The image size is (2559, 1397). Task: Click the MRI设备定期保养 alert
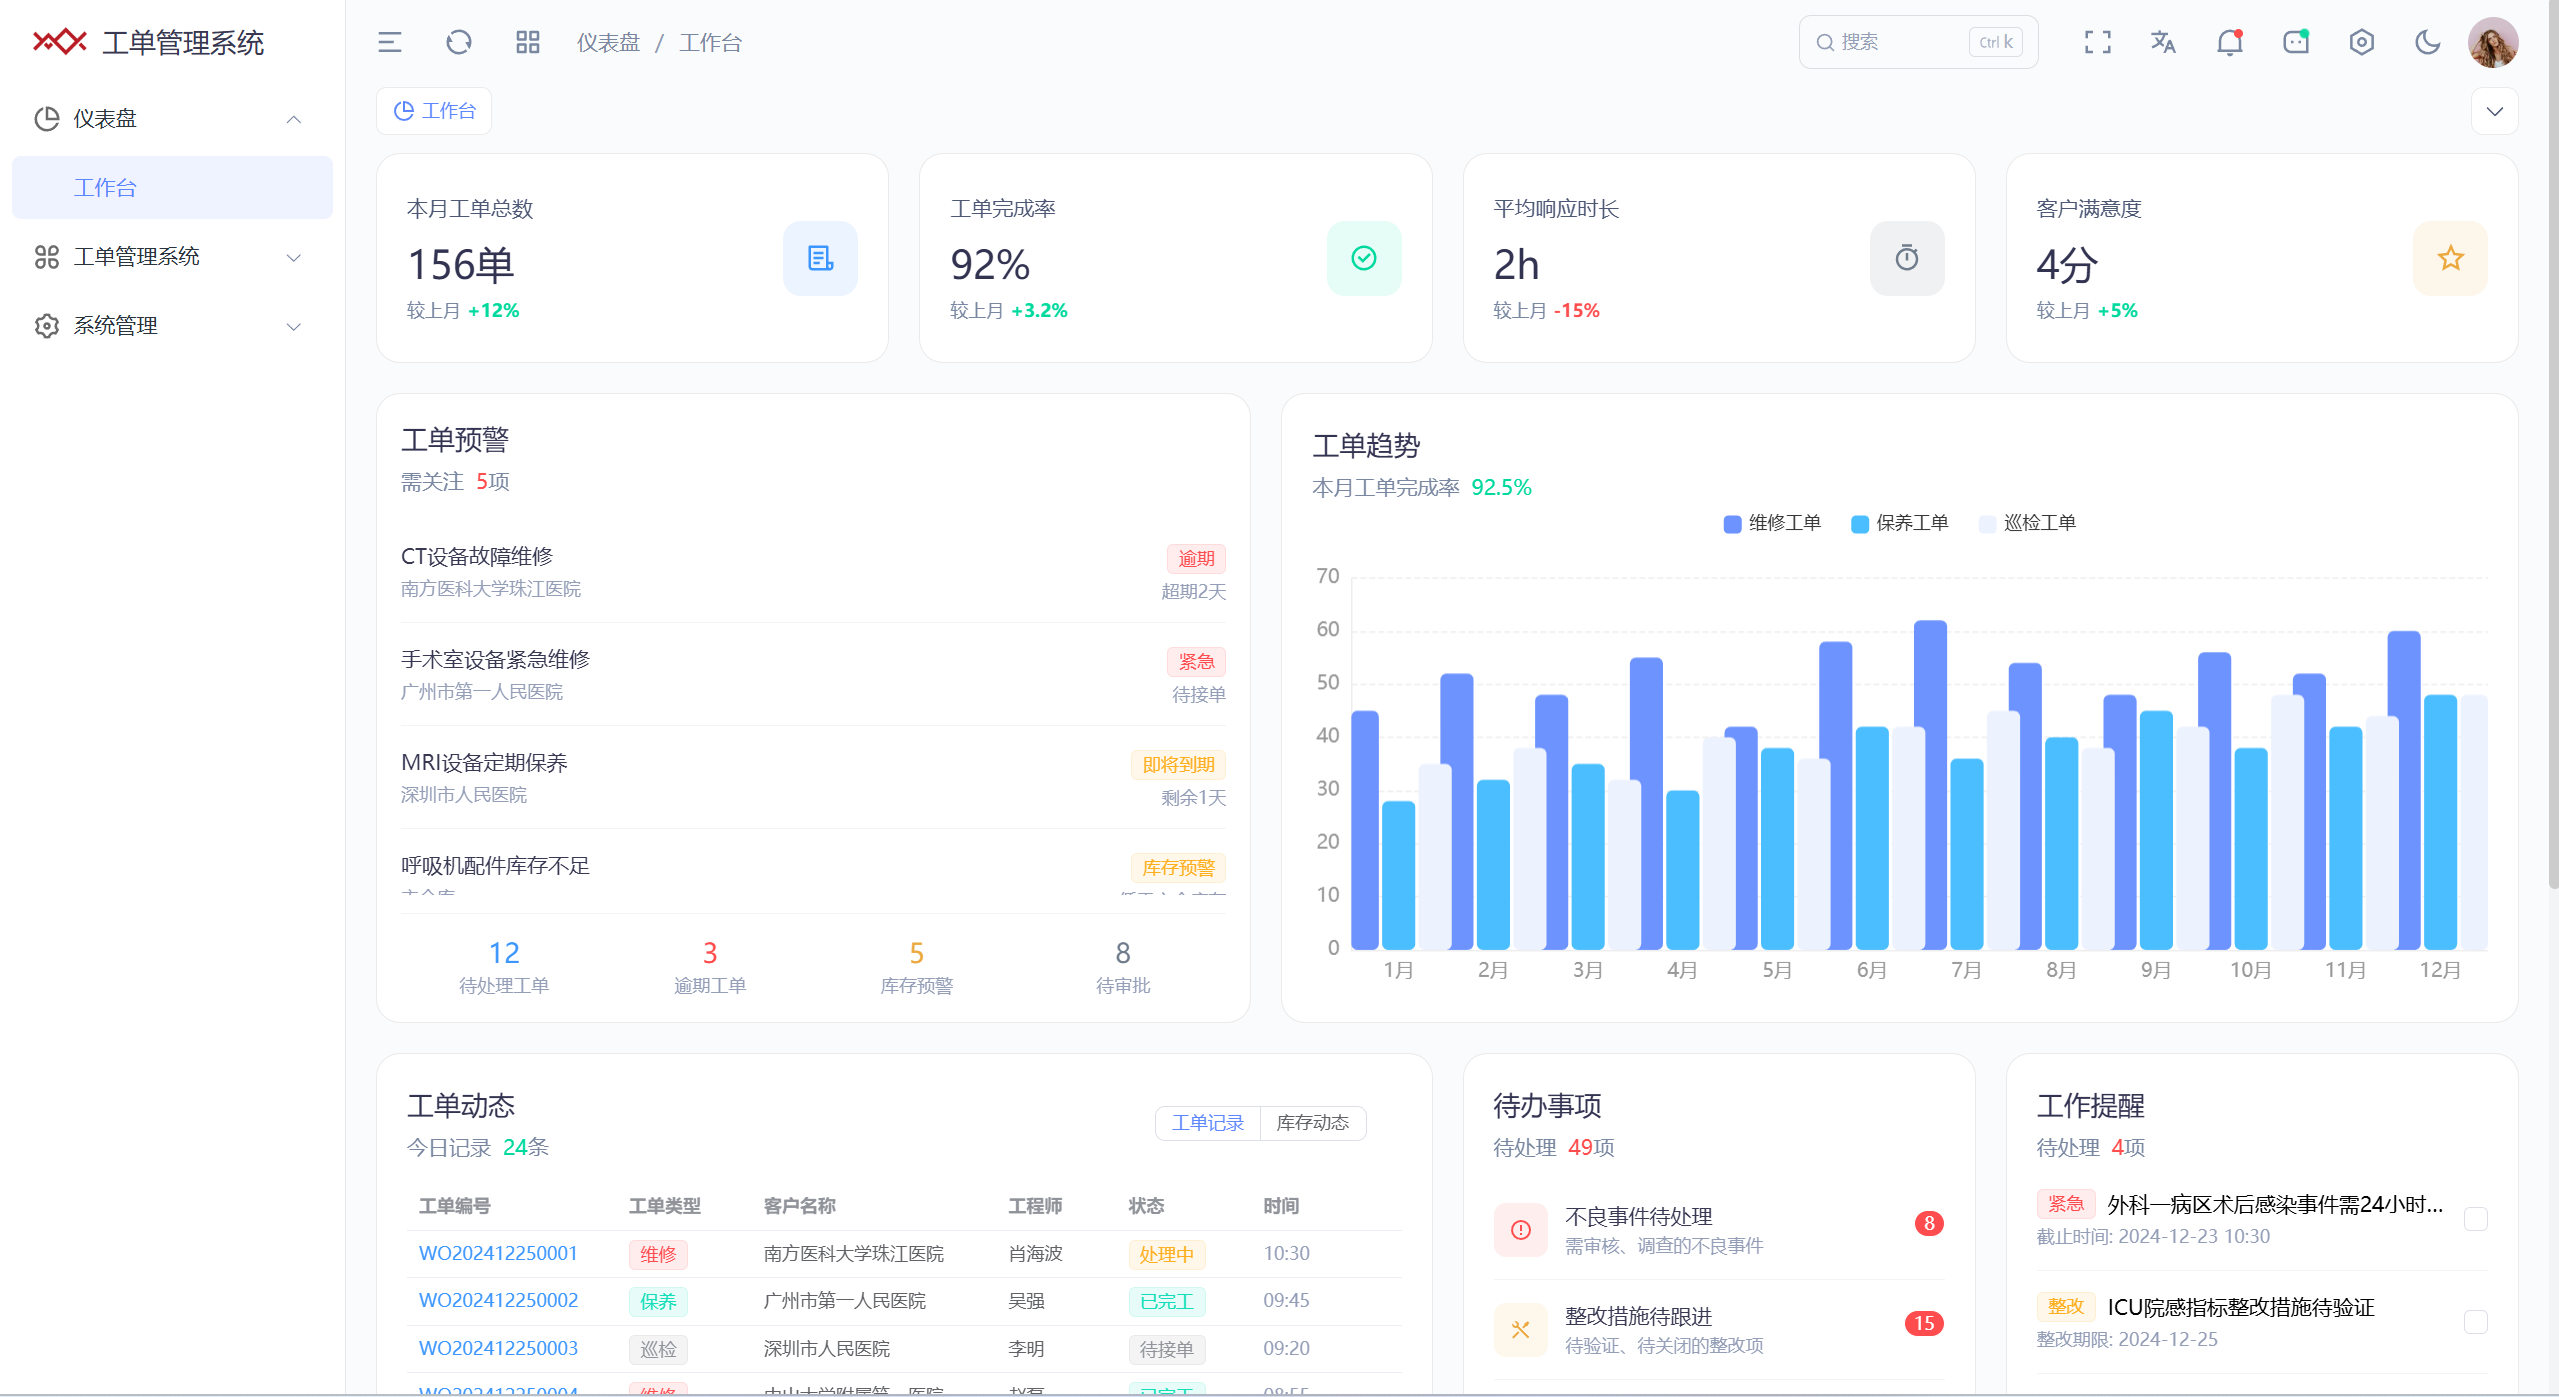click(x=813, y=777)
